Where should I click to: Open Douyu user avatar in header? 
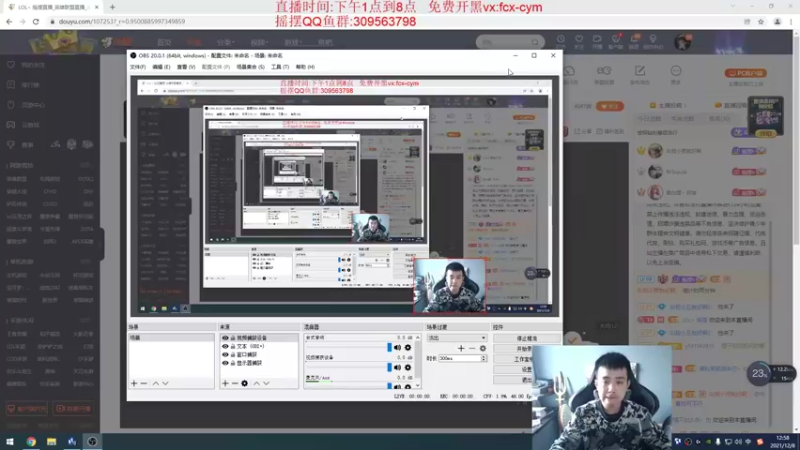[683, 42]
